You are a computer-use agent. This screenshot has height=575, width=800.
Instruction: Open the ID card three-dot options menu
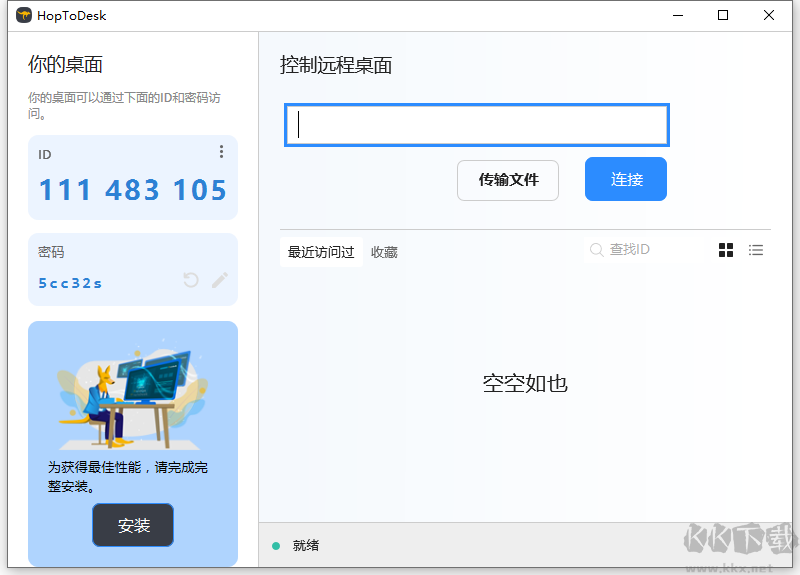(221, 152)
